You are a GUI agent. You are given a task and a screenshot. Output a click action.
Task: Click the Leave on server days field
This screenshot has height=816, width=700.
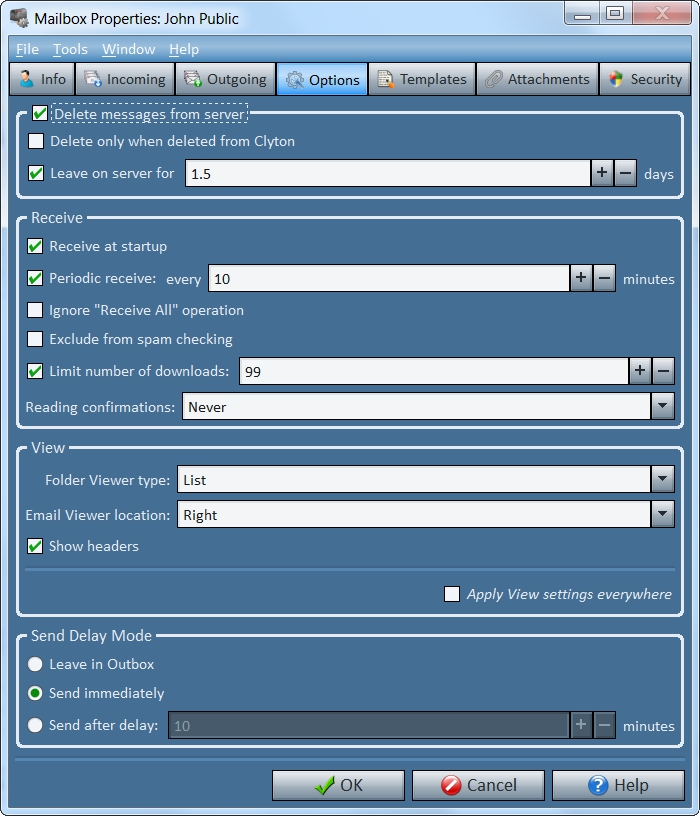point(388,173)
